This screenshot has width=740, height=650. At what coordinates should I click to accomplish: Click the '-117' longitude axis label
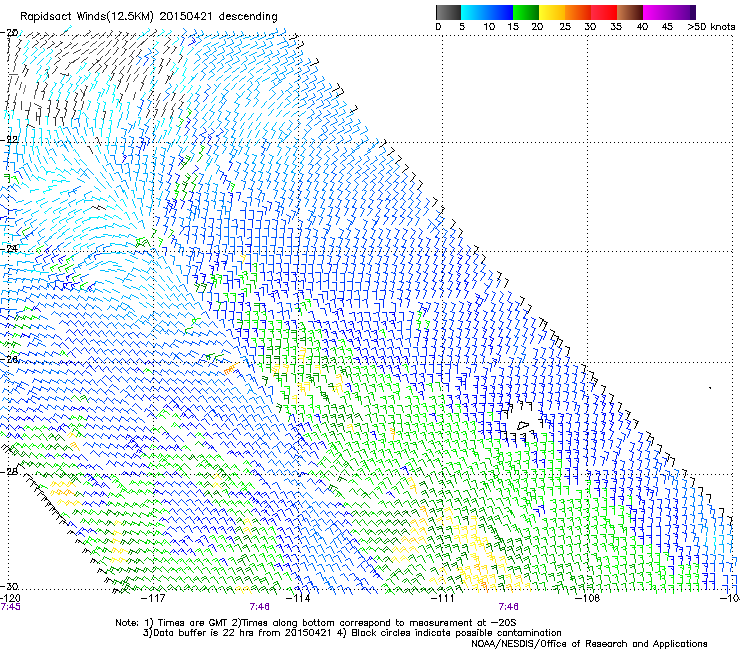[154, 598]
